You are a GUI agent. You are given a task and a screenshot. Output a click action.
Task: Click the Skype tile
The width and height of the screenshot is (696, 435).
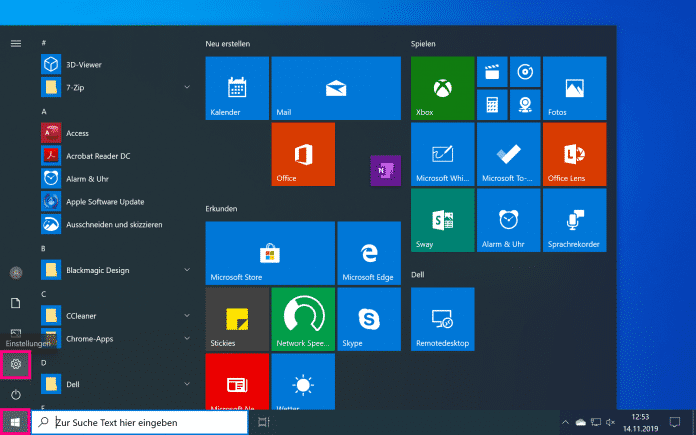(x=369, y=319)
